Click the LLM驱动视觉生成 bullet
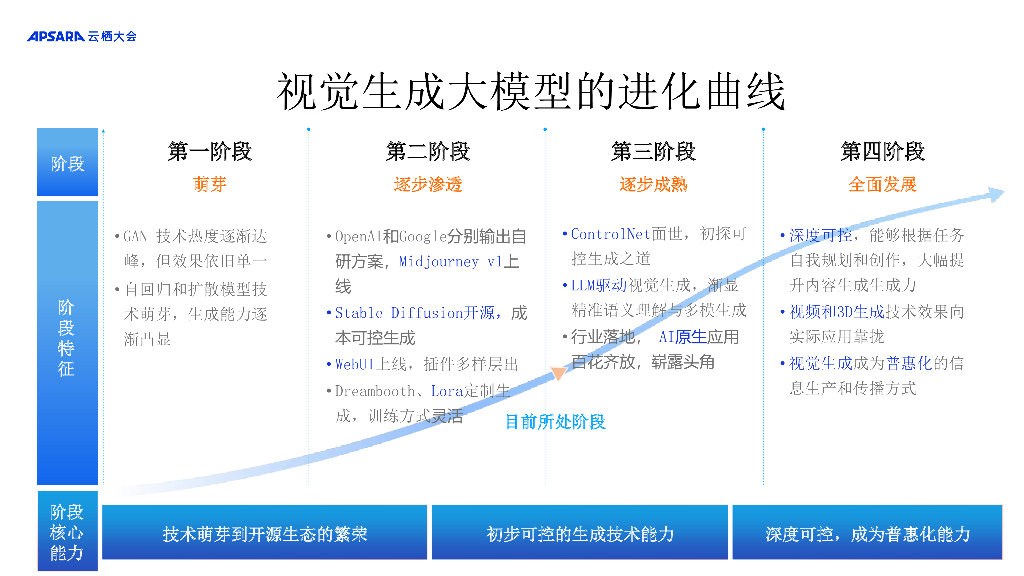1024x576 pixels. (654, 297)
